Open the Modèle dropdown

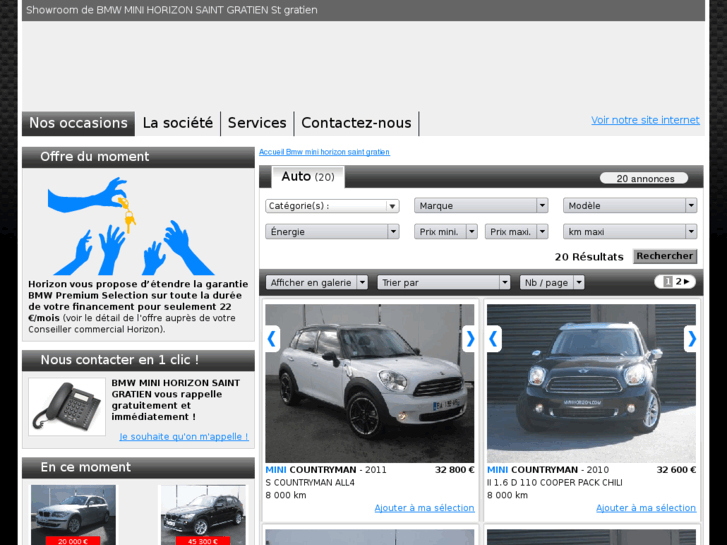(x=630, y=205)
